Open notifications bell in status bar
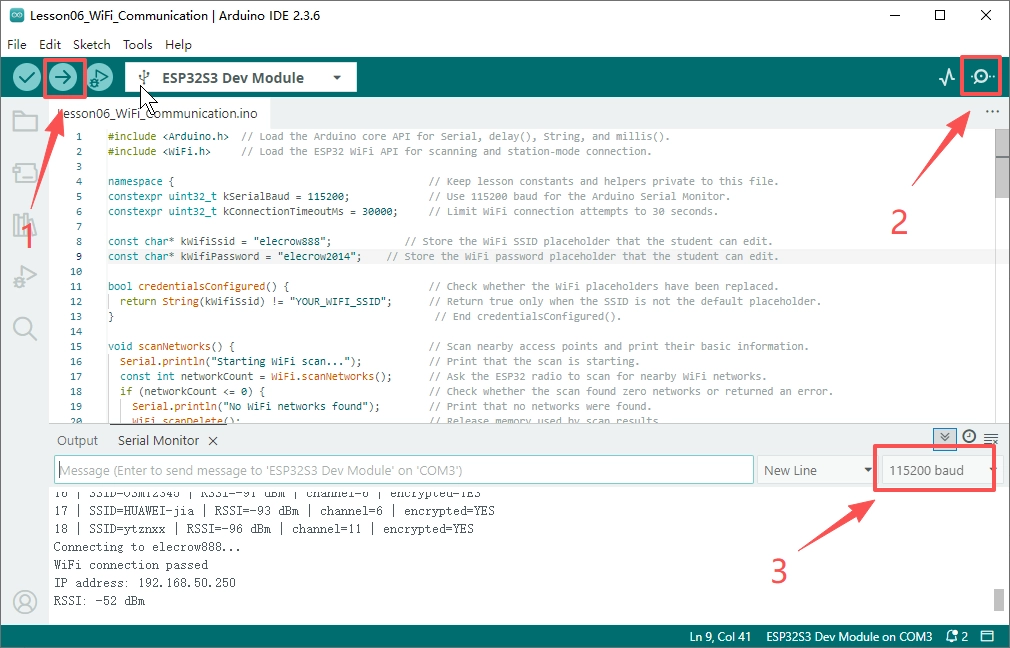Viewport: 1010px width, 648px height. coord(957,636)
